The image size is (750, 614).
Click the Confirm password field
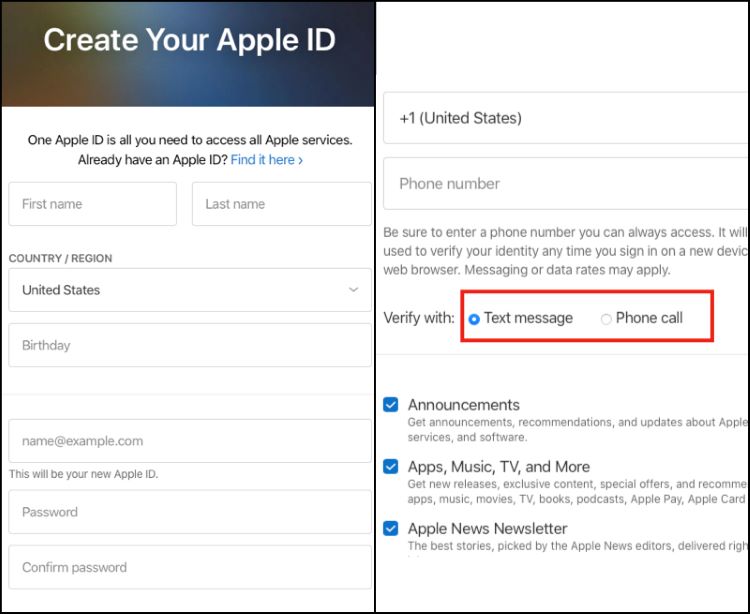pos(189,567)
